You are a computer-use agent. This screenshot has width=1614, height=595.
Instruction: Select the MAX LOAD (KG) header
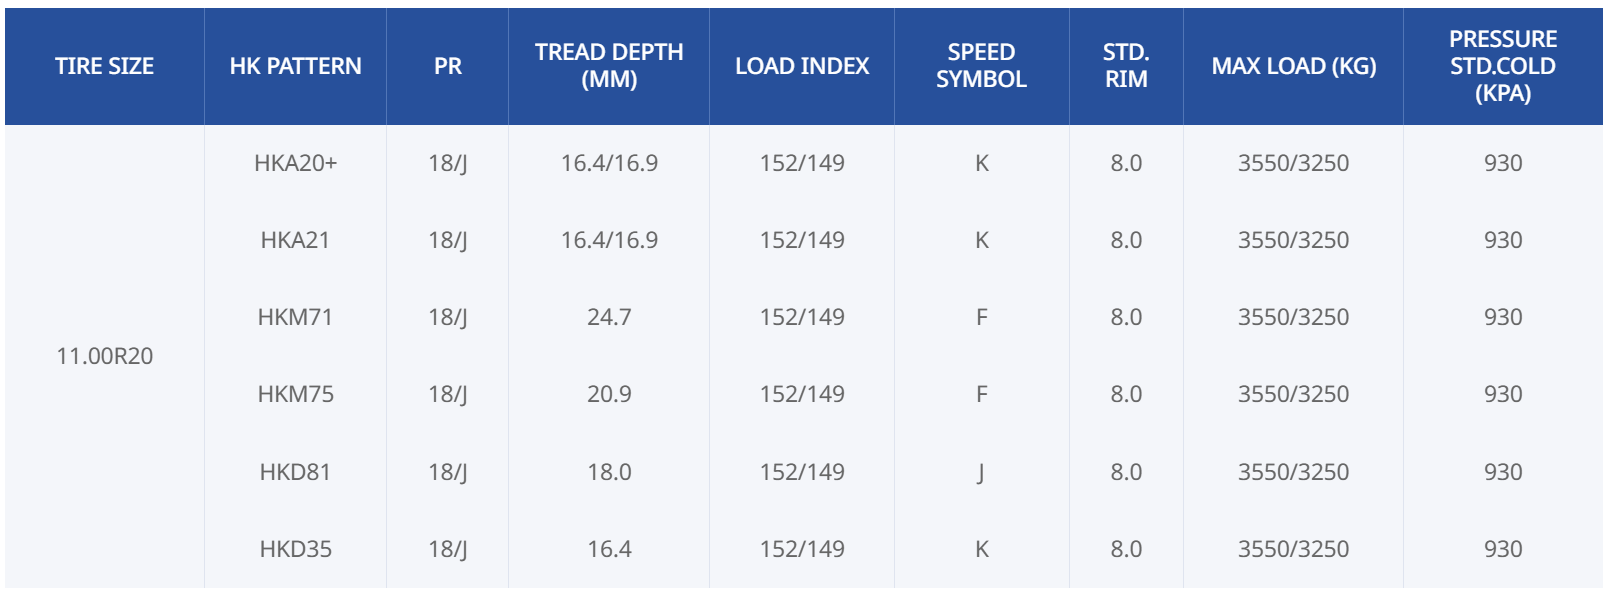[1293, 66]
